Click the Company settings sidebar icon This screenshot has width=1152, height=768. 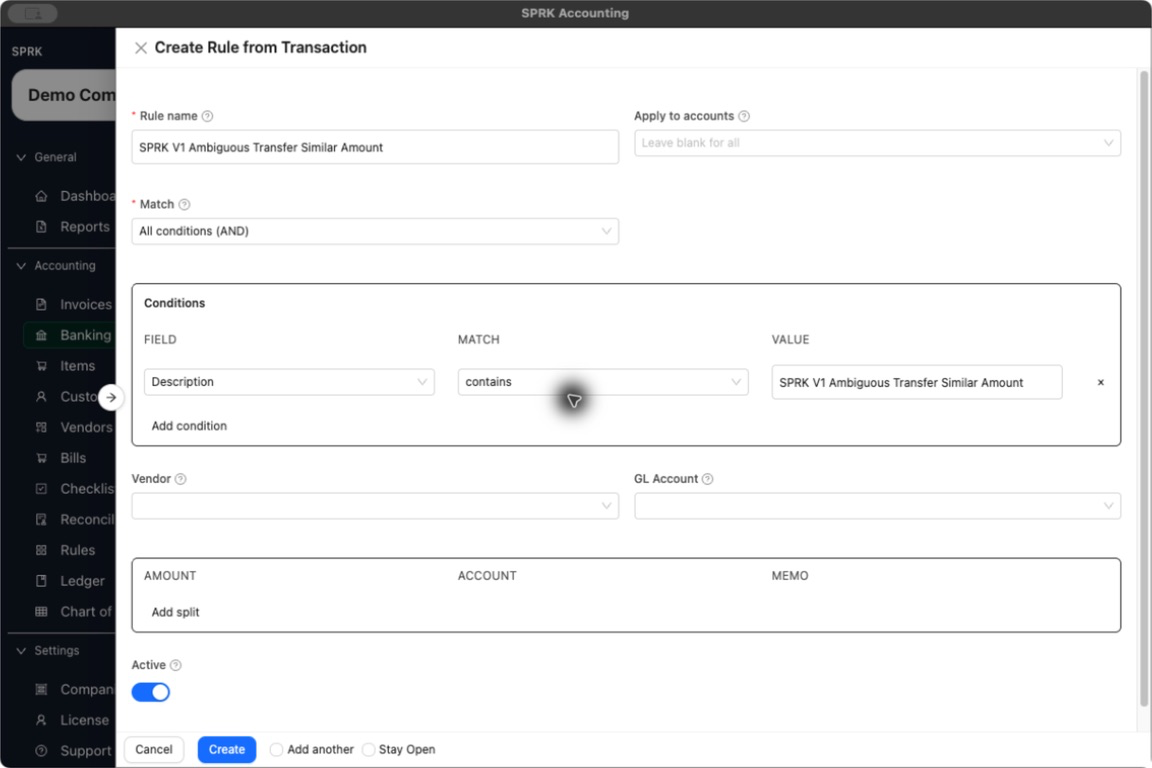point(41,689)
